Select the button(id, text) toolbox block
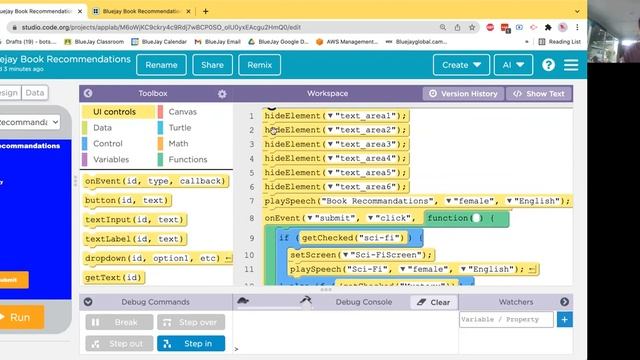This screenshot has height=360, width=640. [127, 200]
